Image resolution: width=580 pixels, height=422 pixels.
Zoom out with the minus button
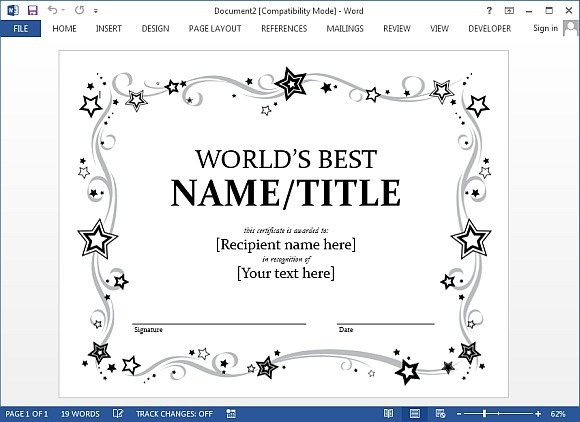click(x=459, y=414)
